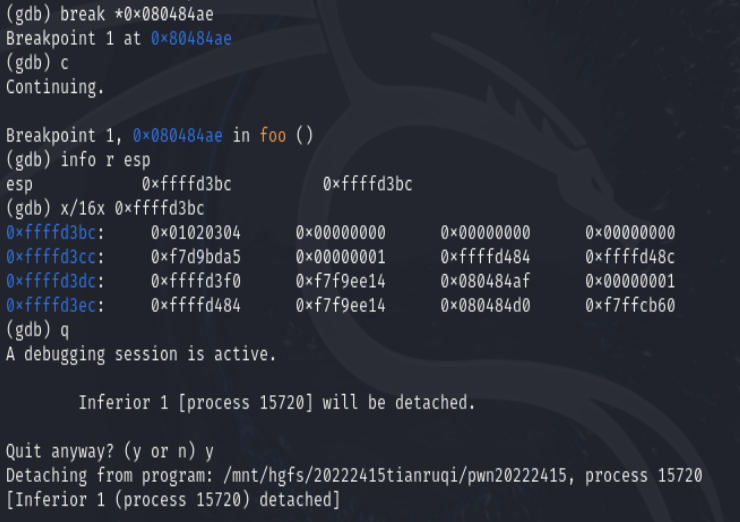
Task: Click the blue row label 0xffffd3dc:
Action: click(x=57, y=281)
